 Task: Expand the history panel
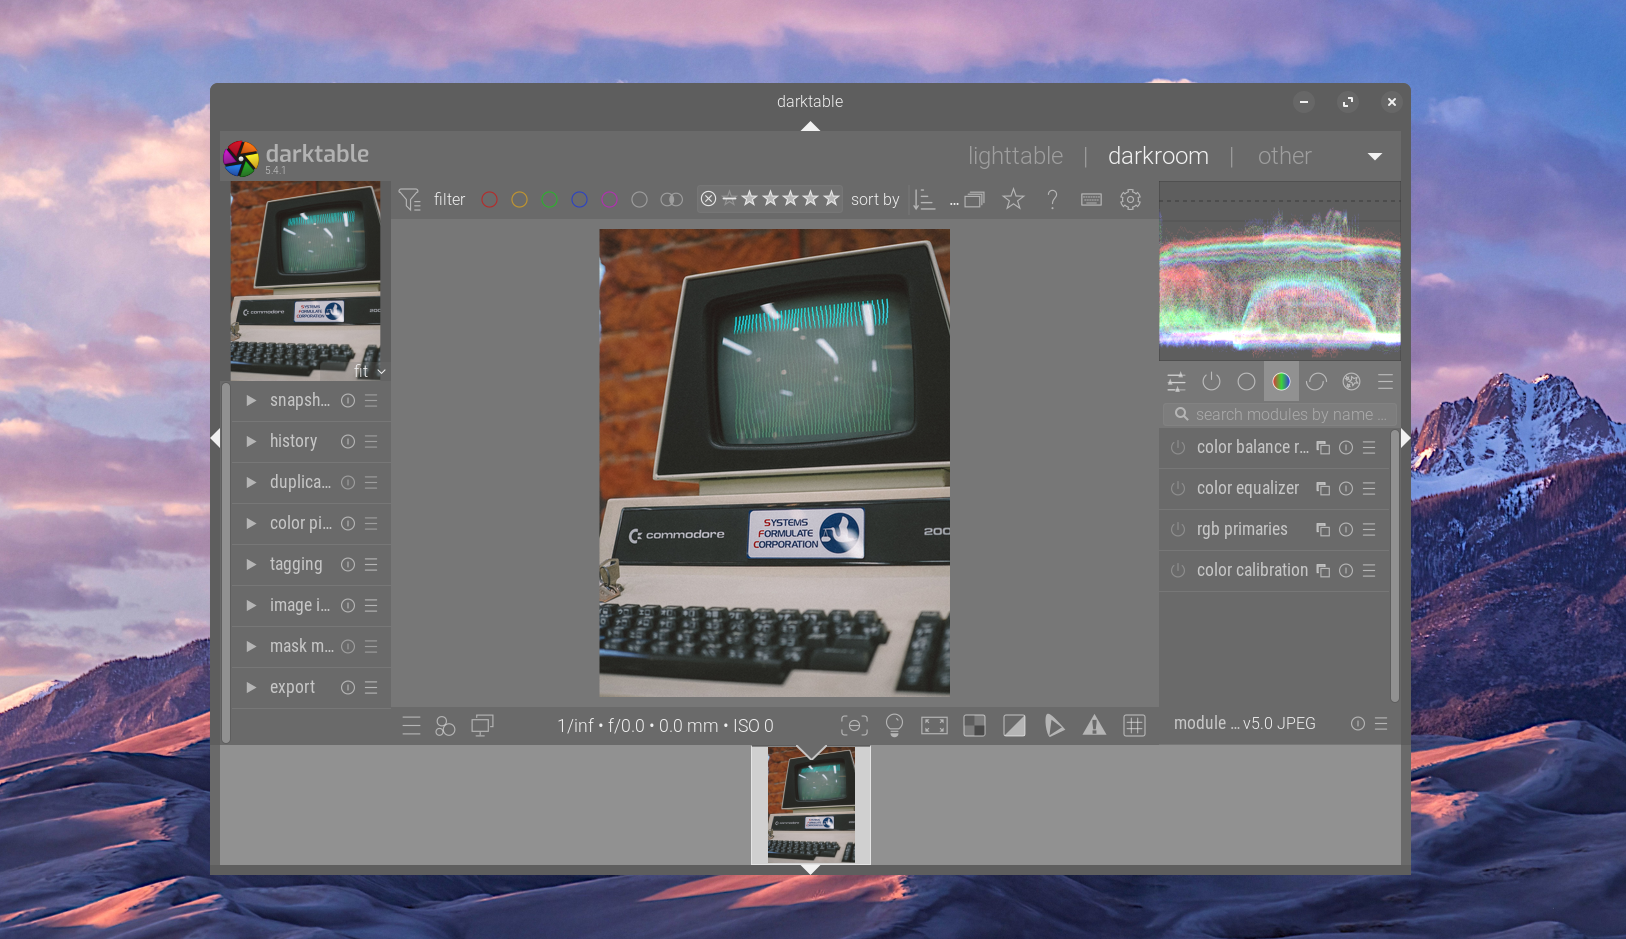251,441
